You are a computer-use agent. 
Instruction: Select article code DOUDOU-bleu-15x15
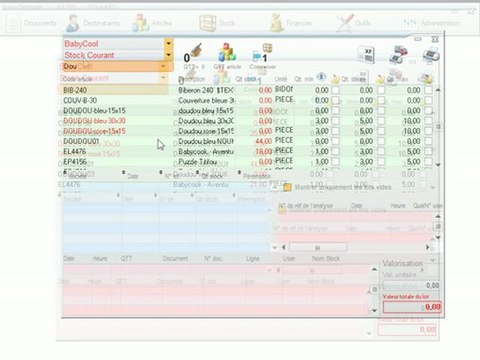pyautogui.click(x=94, y=110)
